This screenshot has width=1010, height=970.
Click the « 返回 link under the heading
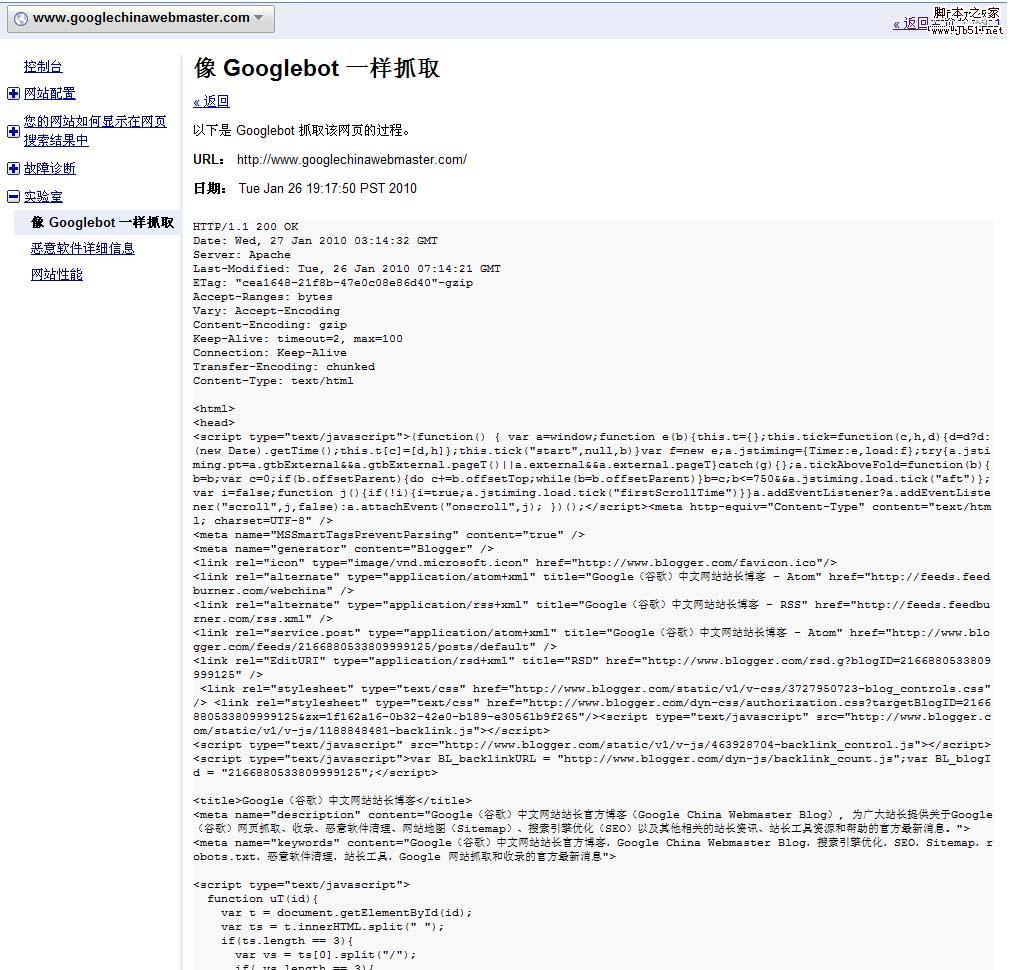pyautogui.click(x=211, y=101)
